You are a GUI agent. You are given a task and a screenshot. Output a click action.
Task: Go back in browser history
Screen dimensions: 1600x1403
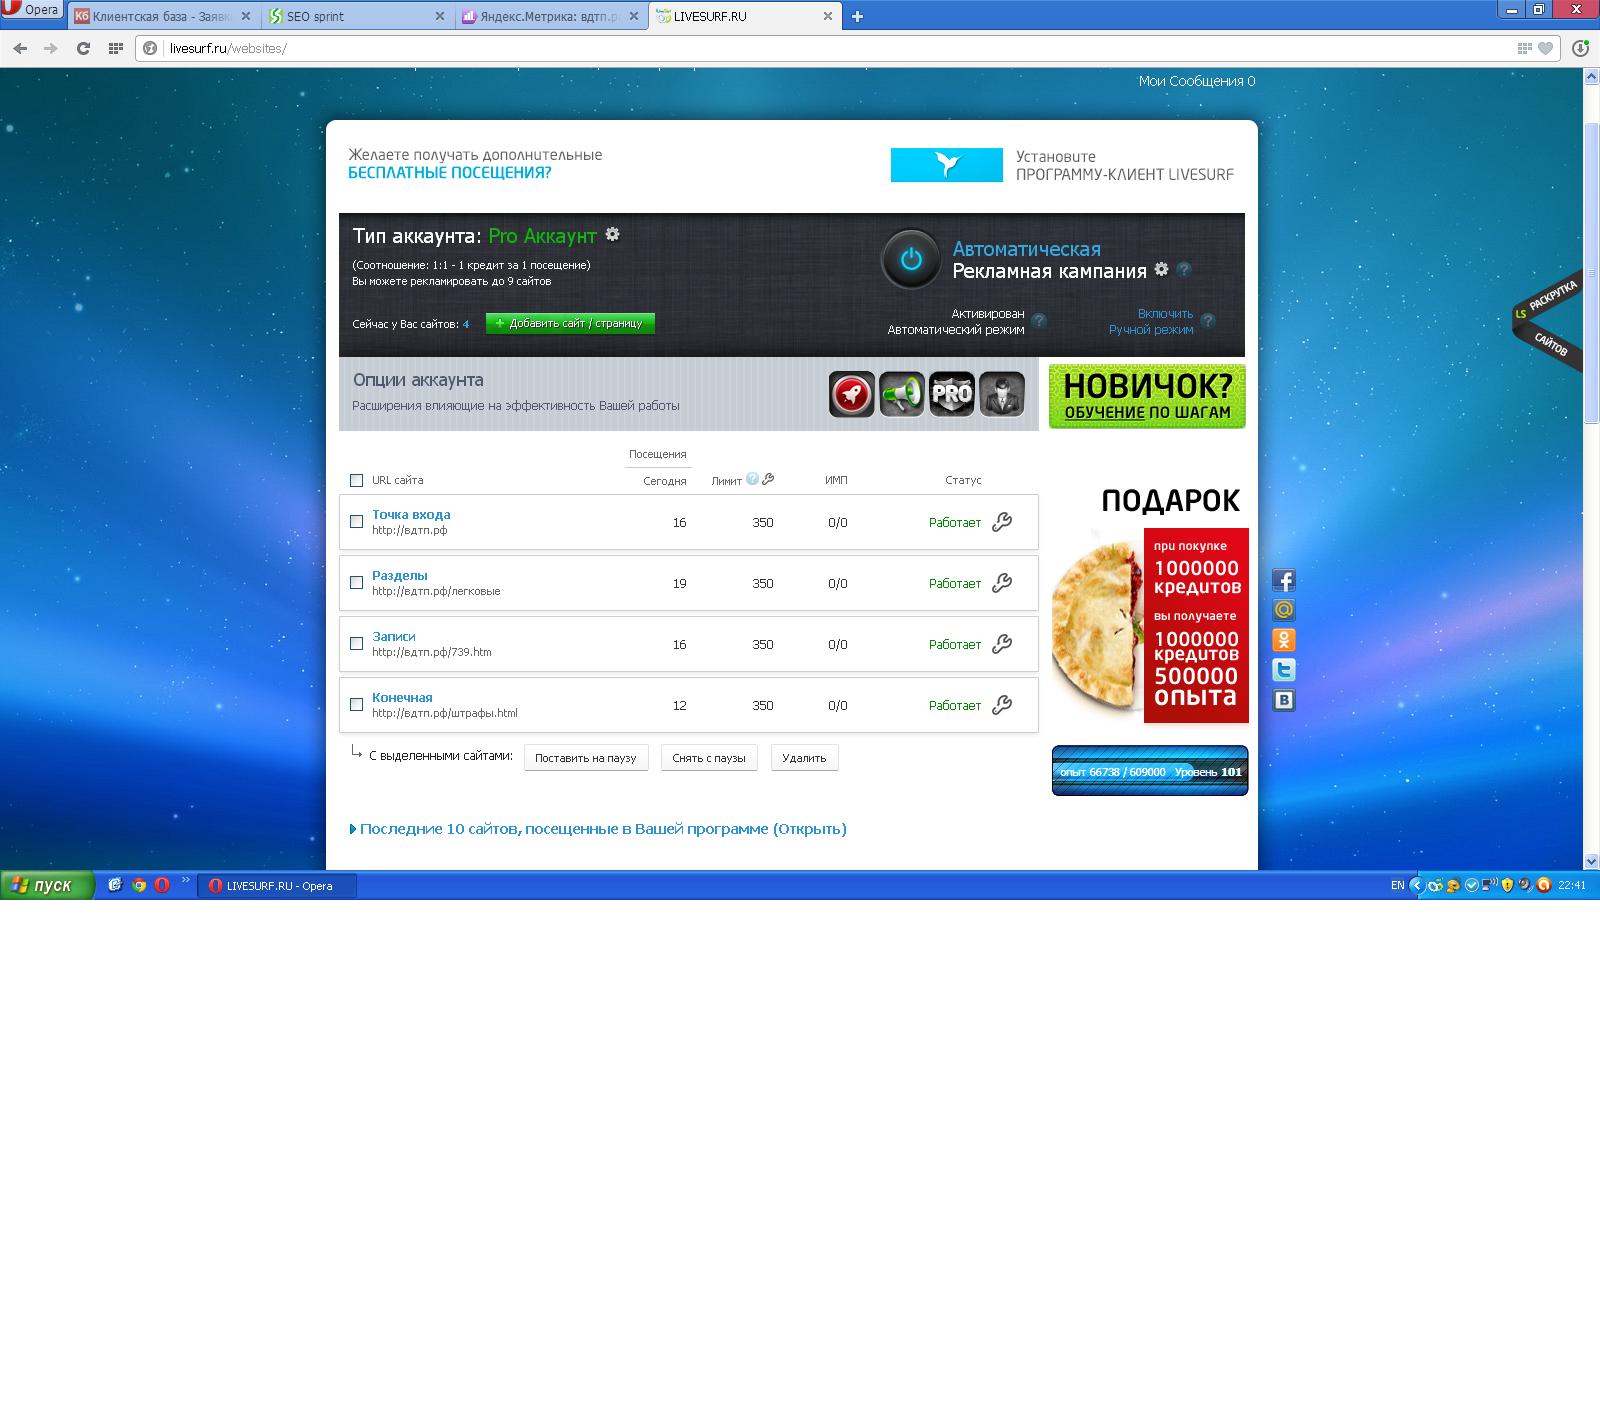tap(20, 48)
